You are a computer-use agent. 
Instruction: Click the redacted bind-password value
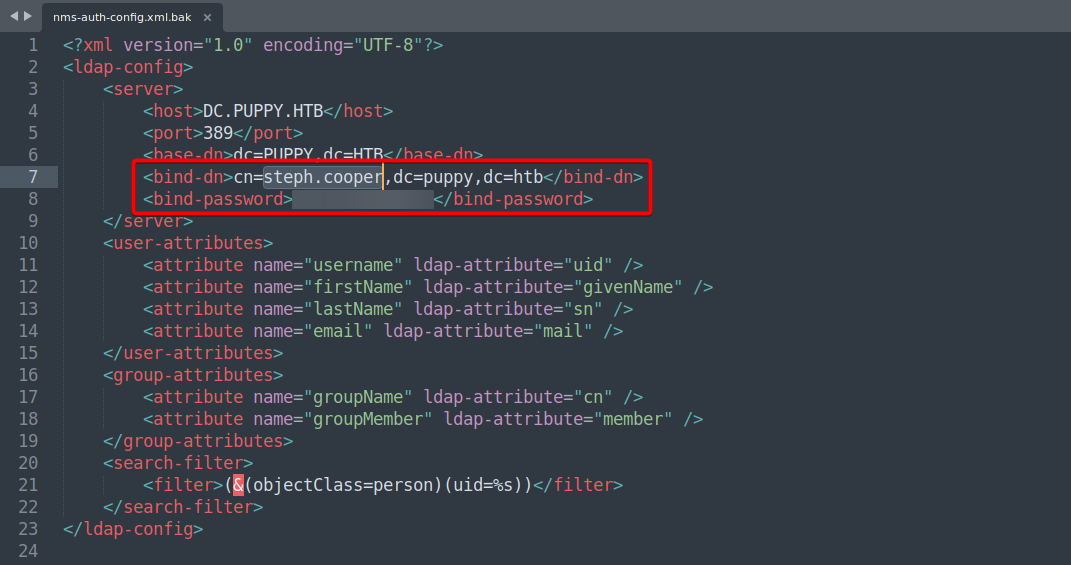click(x=362, y=199)
